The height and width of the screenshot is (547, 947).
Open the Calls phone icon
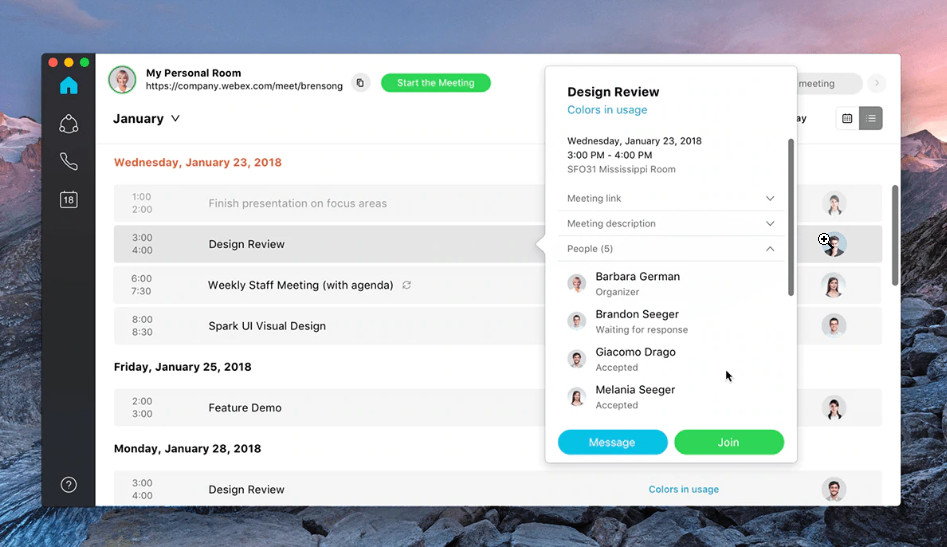coord(69,161)
